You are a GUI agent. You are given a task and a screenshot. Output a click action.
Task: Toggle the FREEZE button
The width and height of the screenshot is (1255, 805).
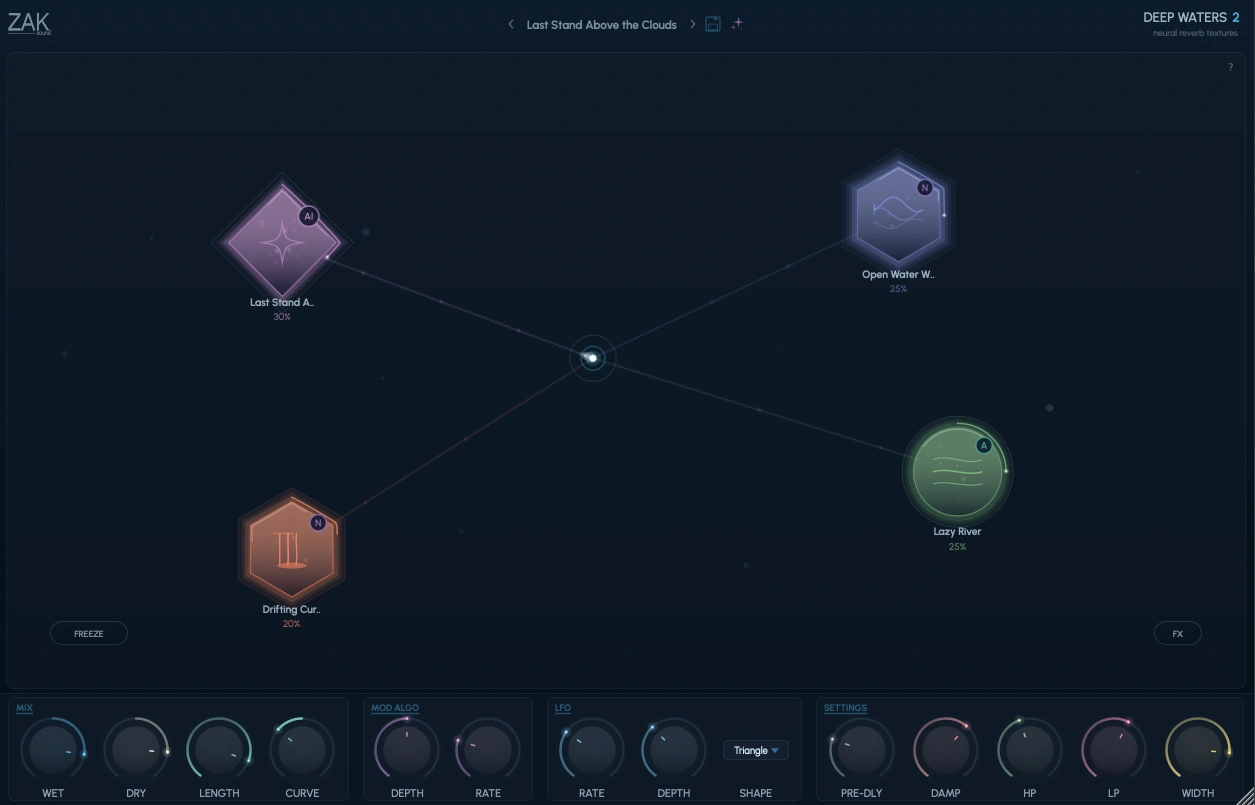click(89, 633)
